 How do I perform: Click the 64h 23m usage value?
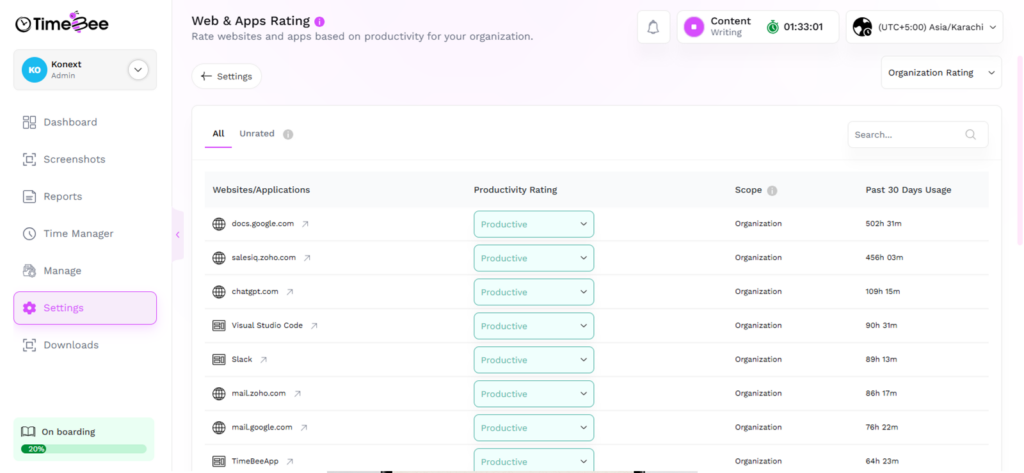(884, 461)
